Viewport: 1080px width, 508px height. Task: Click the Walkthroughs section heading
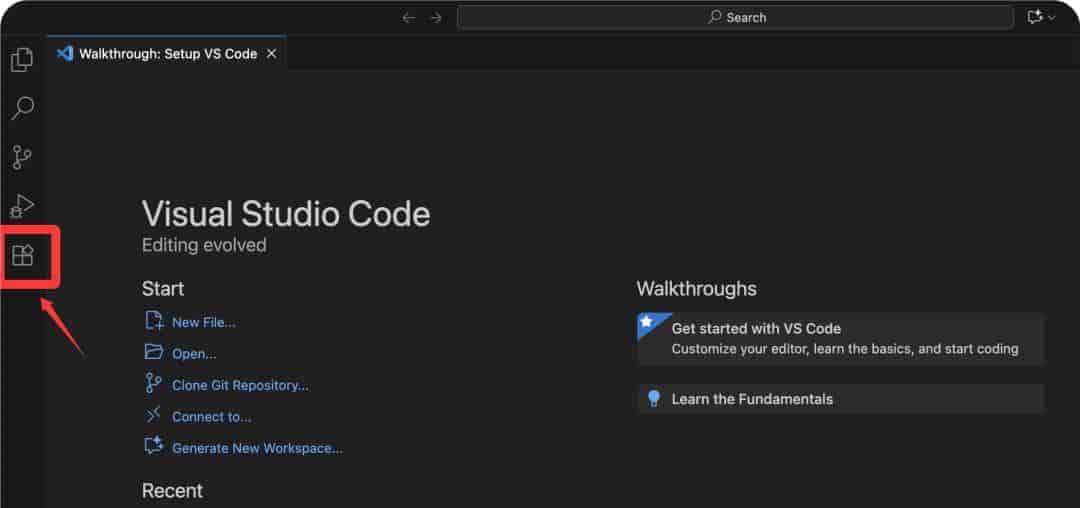pos(696,289)
